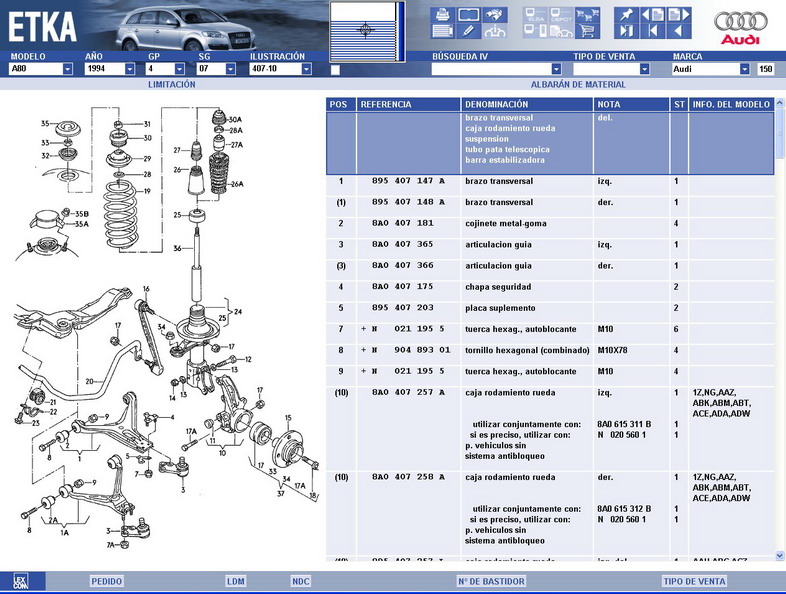
Task: Expand the GP dropdown
Action: tap(165, 69)
